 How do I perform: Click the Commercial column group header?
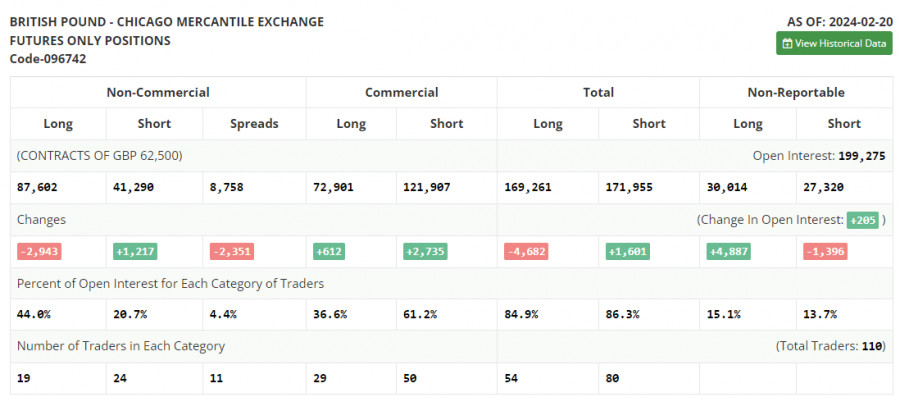pyautogui.click(x=401, y=92)
